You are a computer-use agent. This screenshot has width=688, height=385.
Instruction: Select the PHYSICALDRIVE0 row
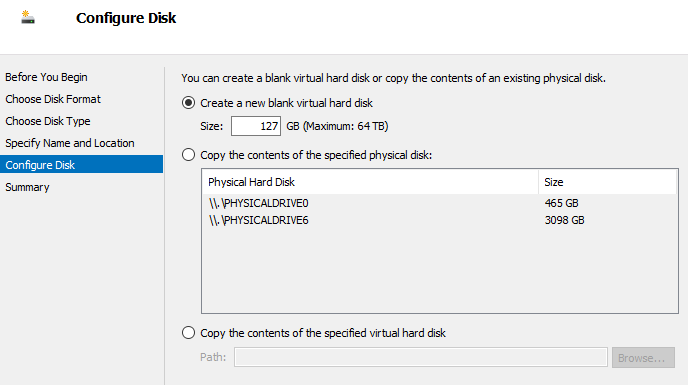(x=440, y=203)
